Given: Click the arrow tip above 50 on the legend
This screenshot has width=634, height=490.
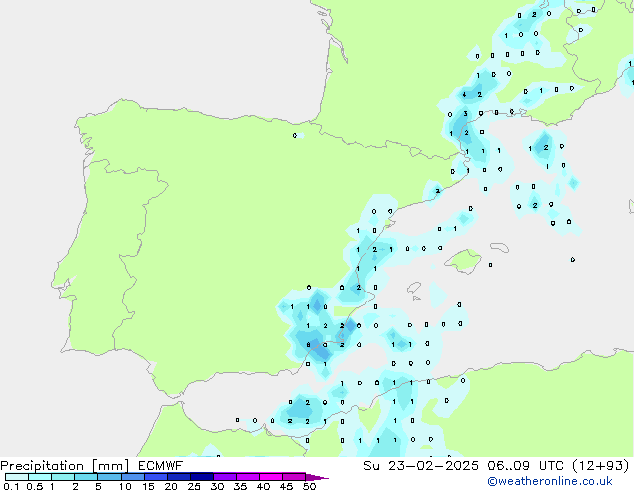Looking at the screenshot, I should 317,477.
